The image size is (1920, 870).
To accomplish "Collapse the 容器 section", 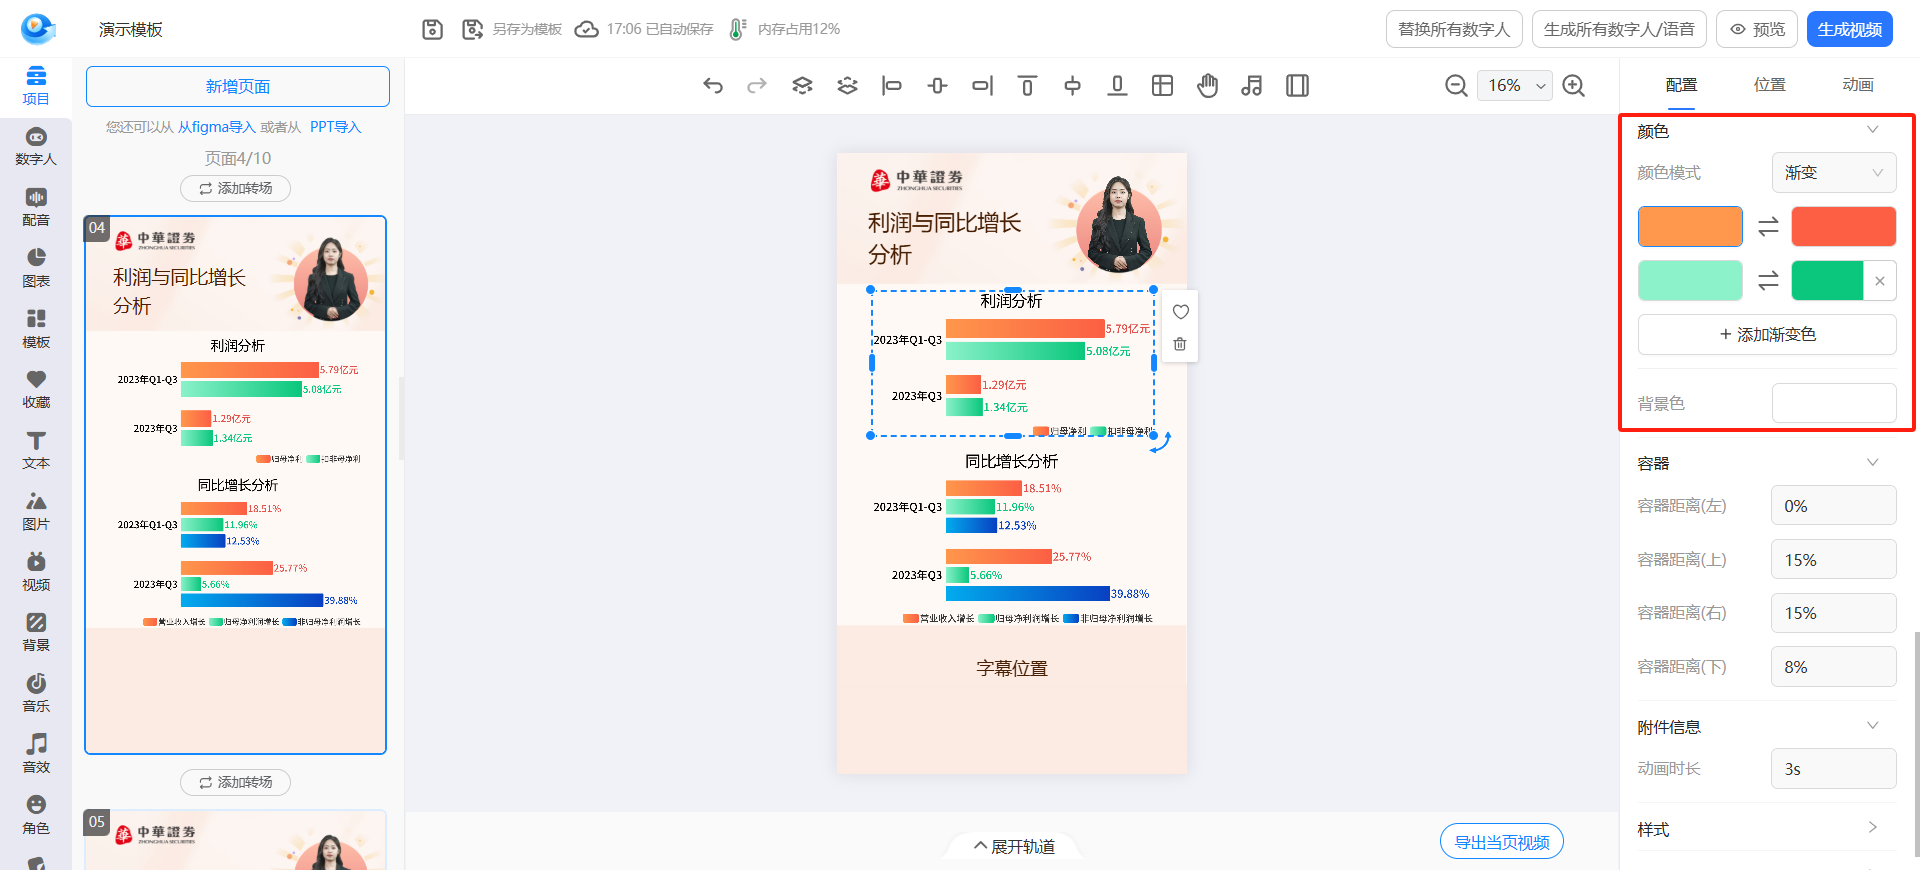I will tap(1872, 463).
